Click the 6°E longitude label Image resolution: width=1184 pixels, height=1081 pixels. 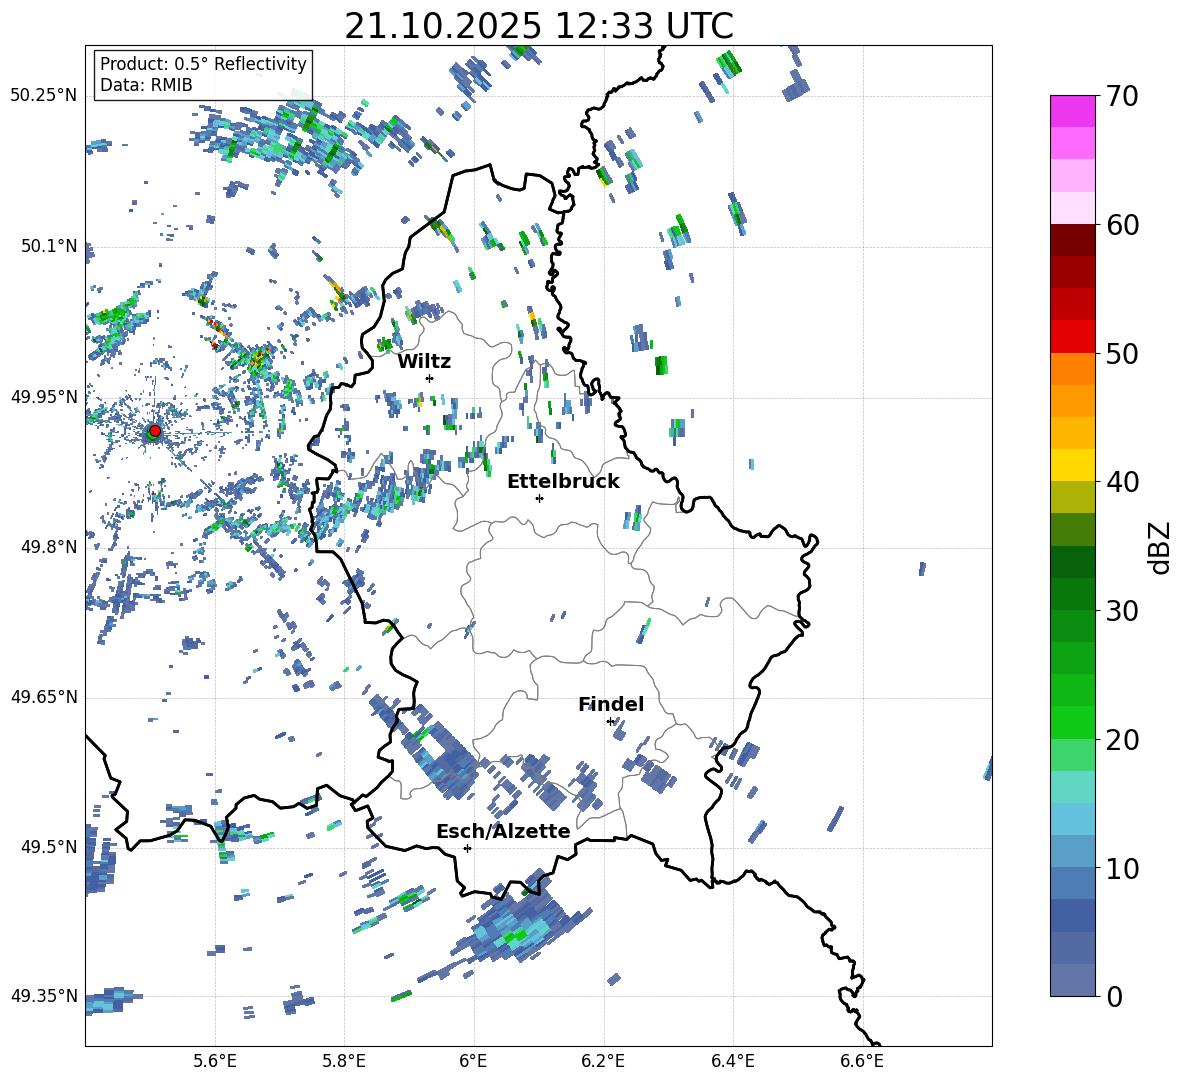pyautogui.click(x=473, y=1061)
